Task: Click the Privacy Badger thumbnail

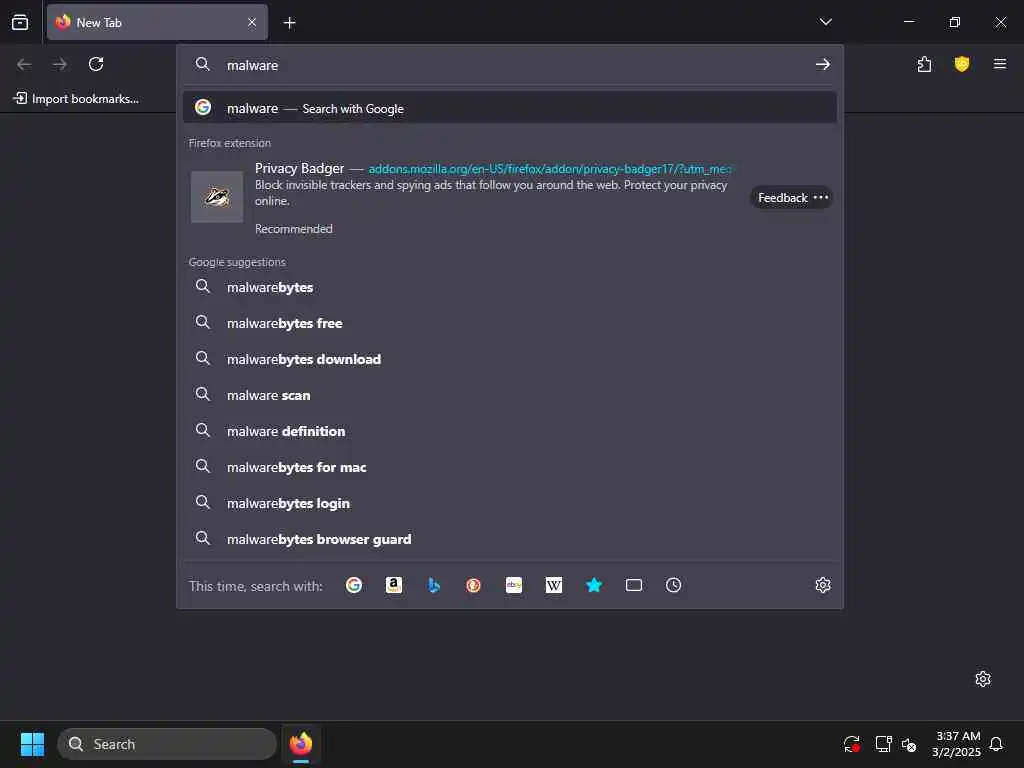Action: pos(217,197)
